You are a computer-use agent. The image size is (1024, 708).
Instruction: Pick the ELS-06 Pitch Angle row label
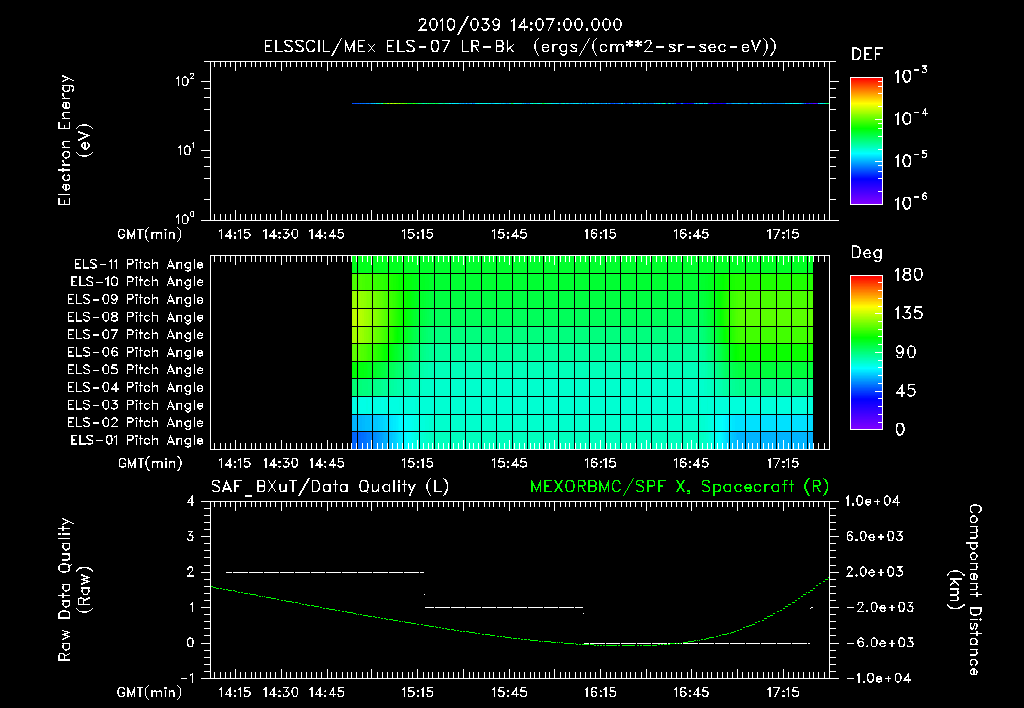pyautogui.click(x=135, y=352)
